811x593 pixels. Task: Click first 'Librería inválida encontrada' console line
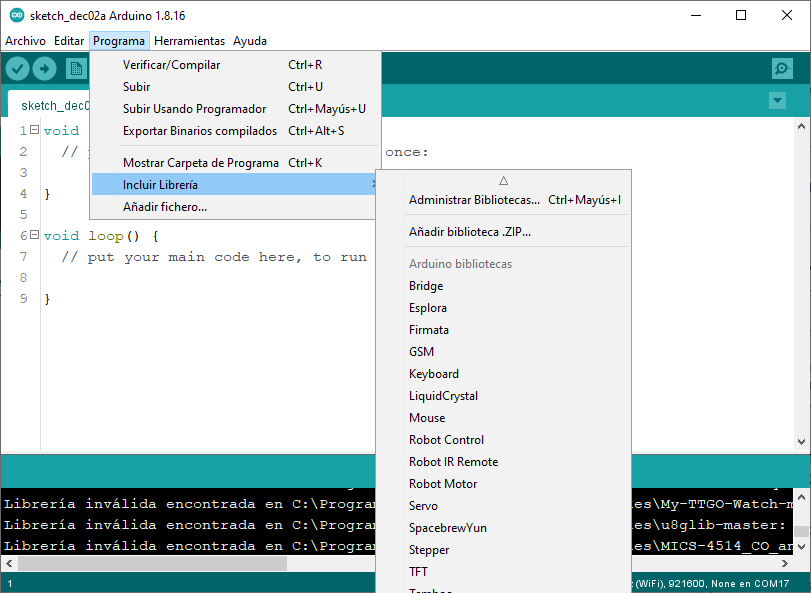(x=189, y=504)
